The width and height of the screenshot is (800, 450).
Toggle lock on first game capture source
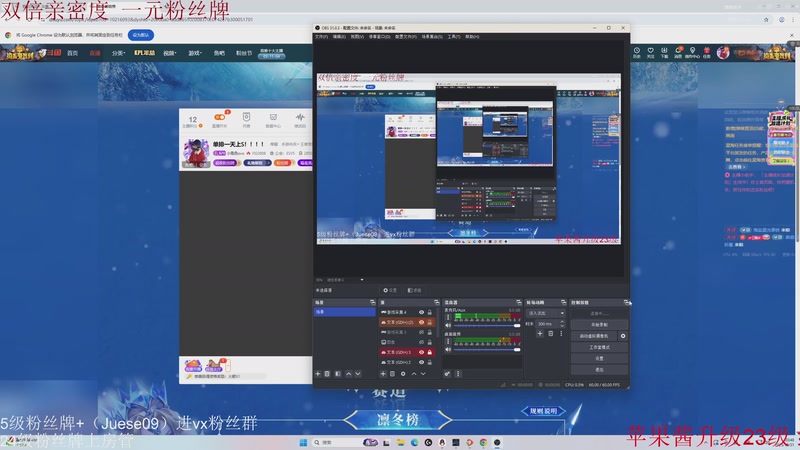point(430,312)
